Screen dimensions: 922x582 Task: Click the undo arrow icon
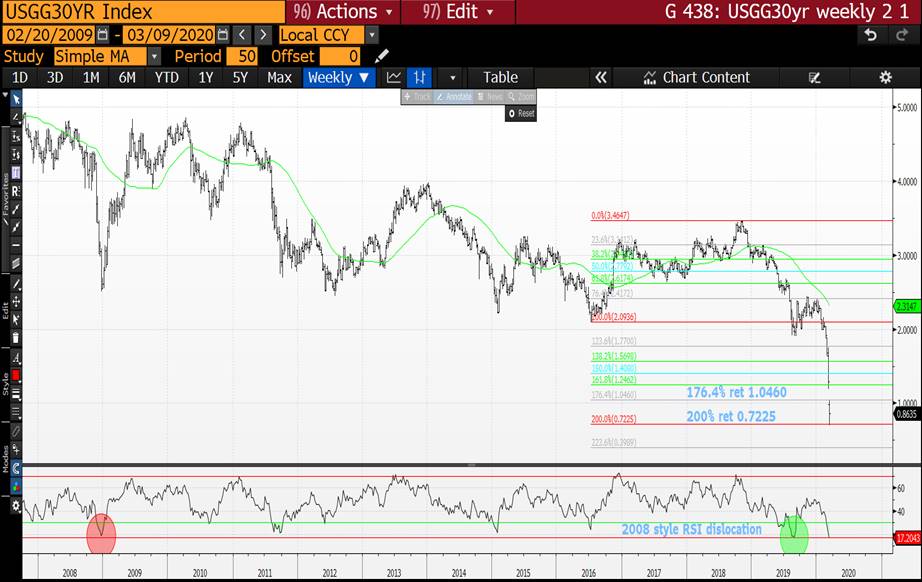point(871,35)
